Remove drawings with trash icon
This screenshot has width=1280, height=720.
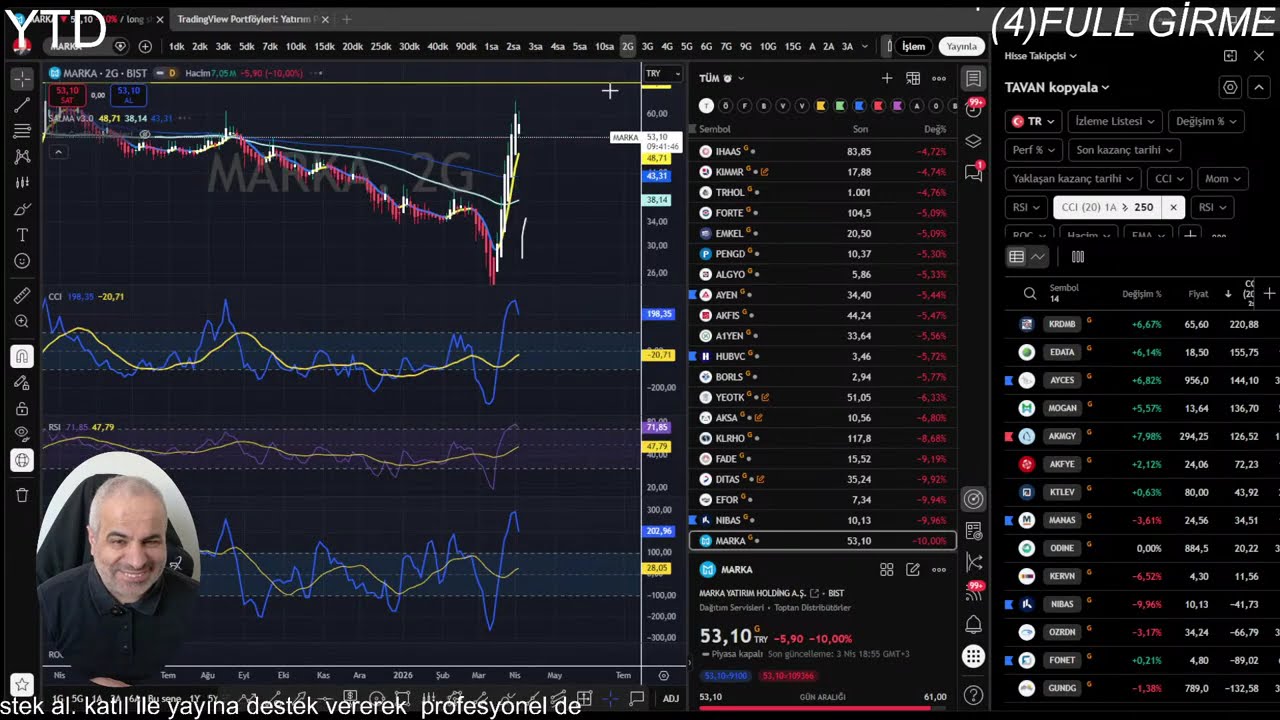tap(22, 495)
